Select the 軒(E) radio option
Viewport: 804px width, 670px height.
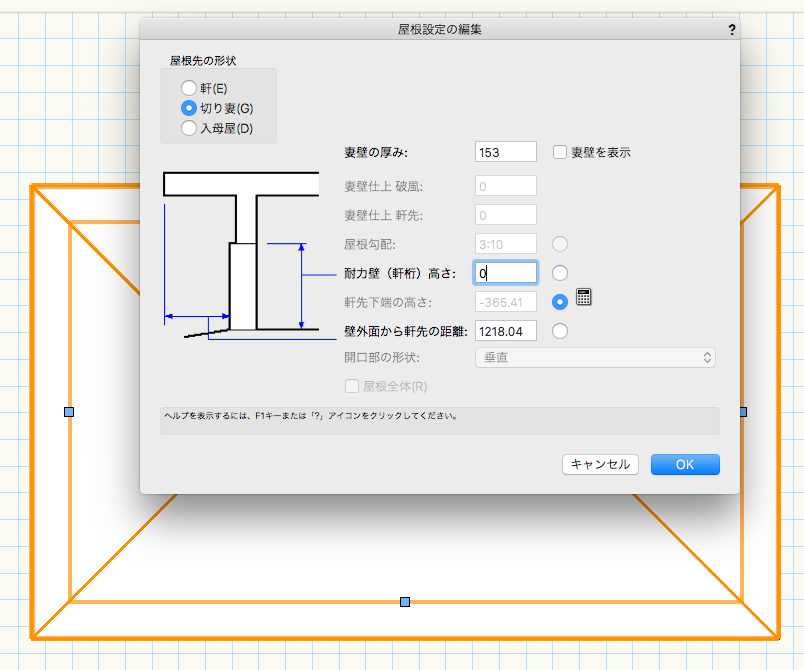pos(189,88)
